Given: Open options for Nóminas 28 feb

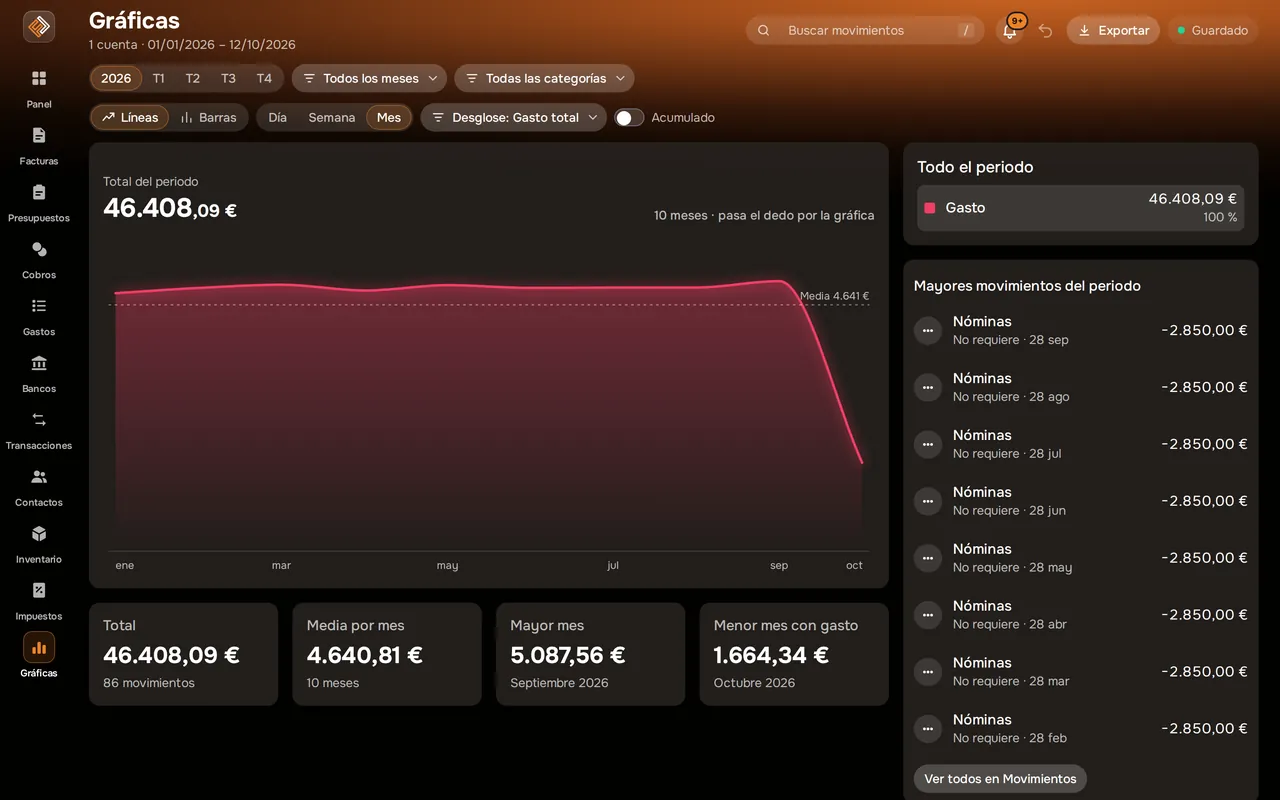Looking at the screenshot, I should tap(928, 728).
